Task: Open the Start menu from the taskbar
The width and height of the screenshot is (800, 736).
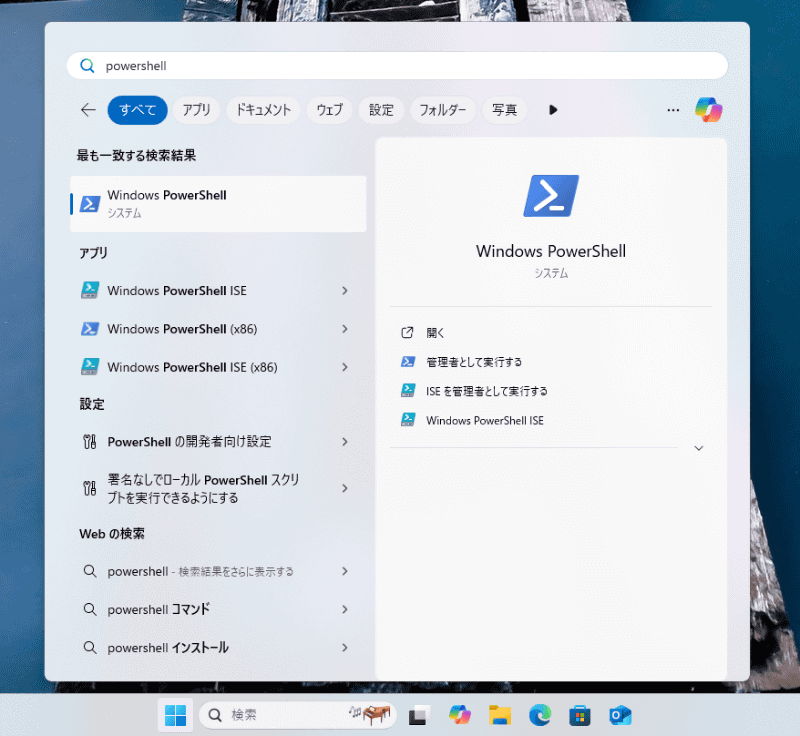Action: point(176,715)
